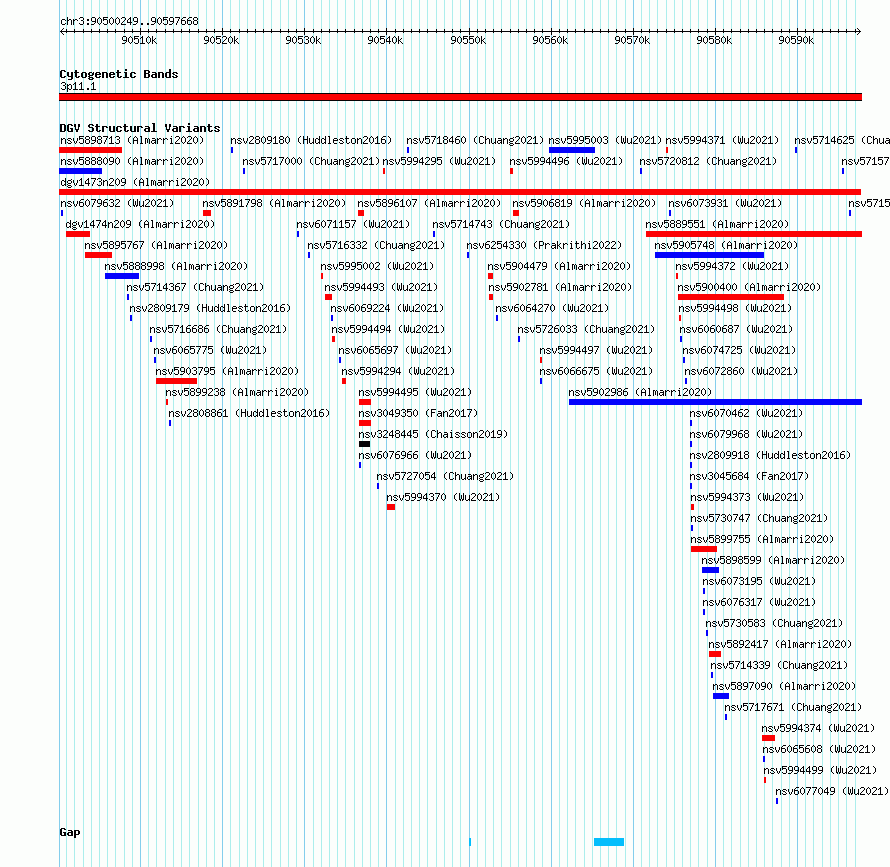Image resolution: width=890 pixels, height=867 pixels.
Task: Open the dgv1473n209 (Almarri2020) variant
Action: (x=460, y=192)
